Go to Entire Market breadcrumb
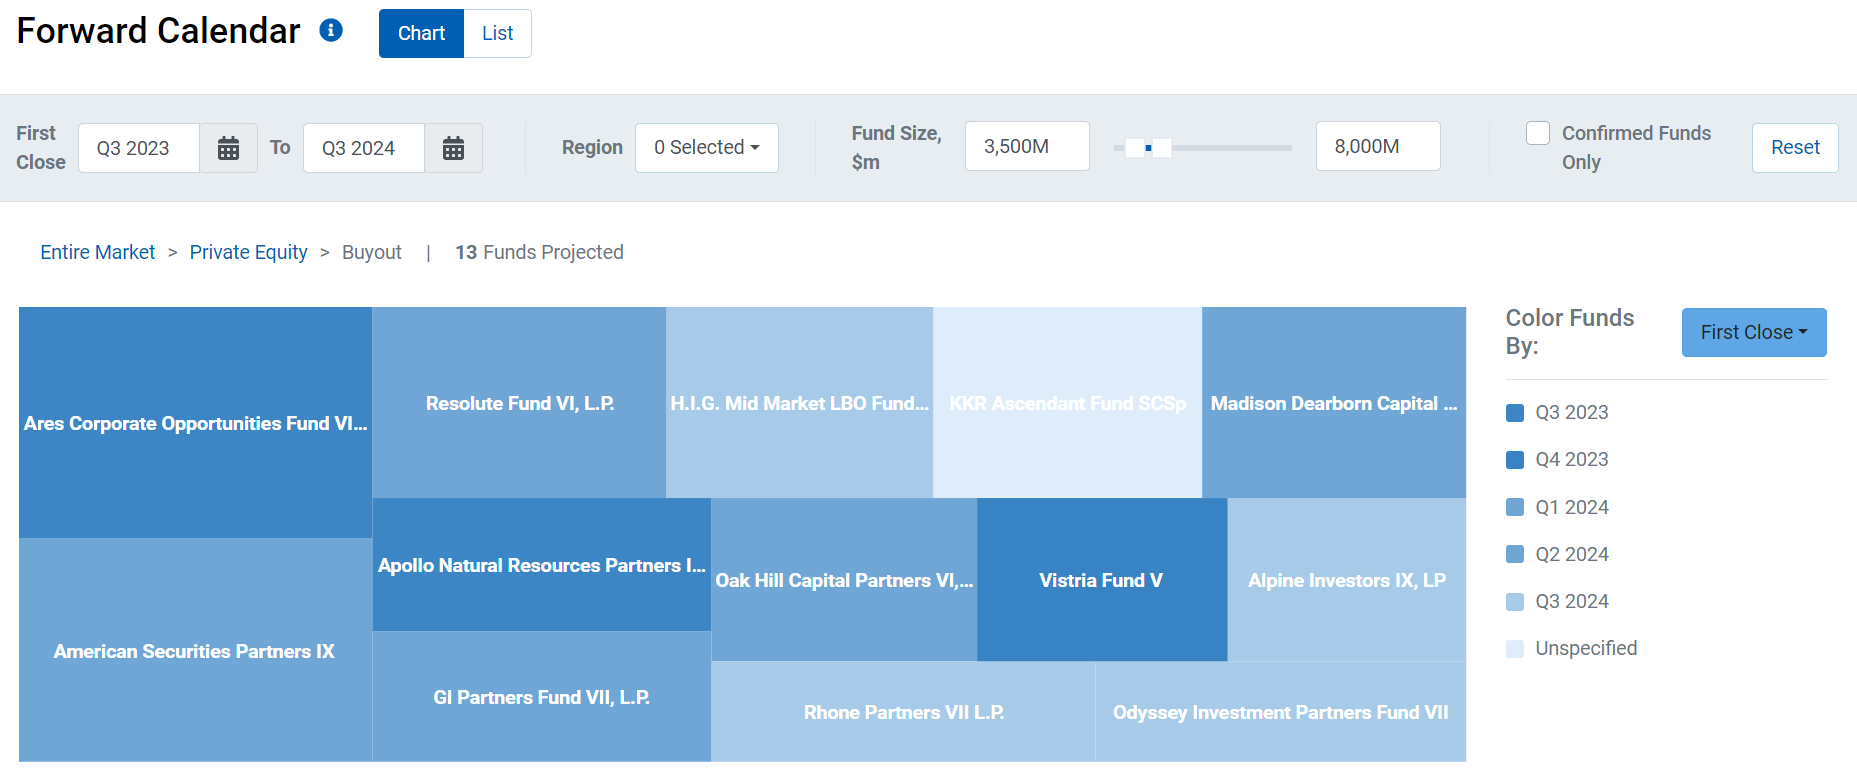 (x=97, y=252)
